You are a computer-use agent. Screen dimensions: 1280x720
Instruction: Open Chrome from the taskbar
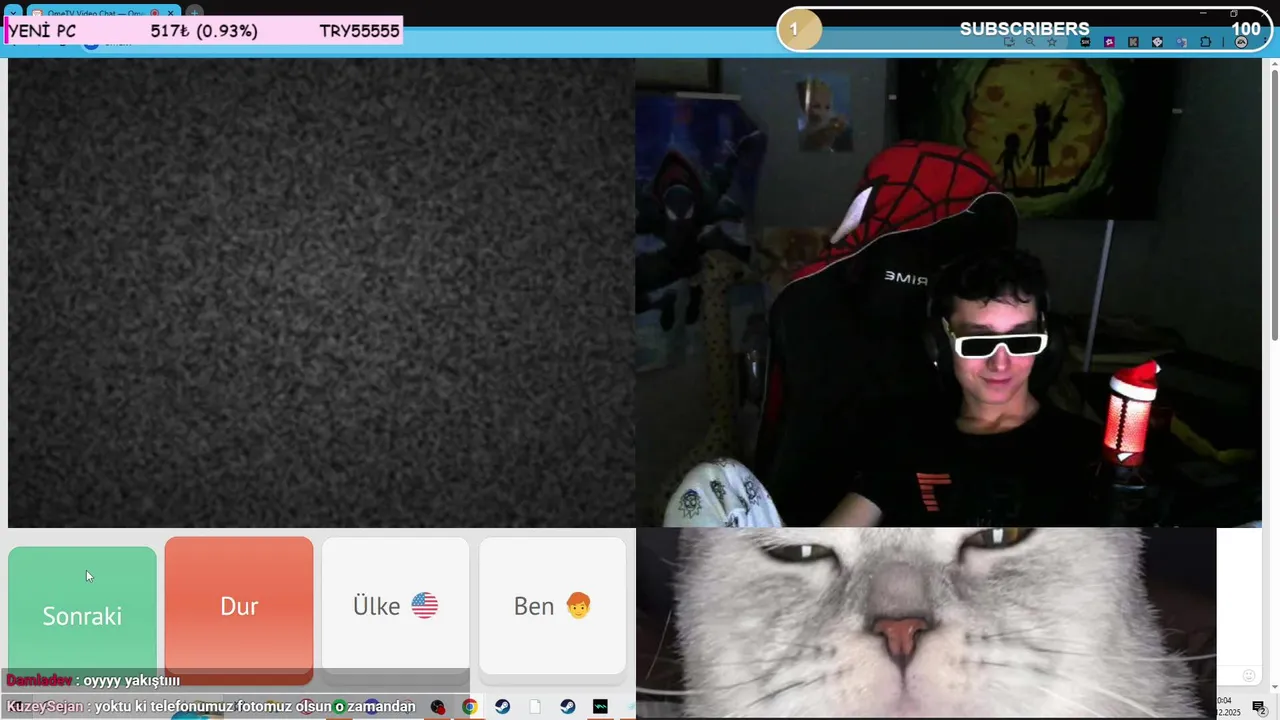(x=470, y=707)
